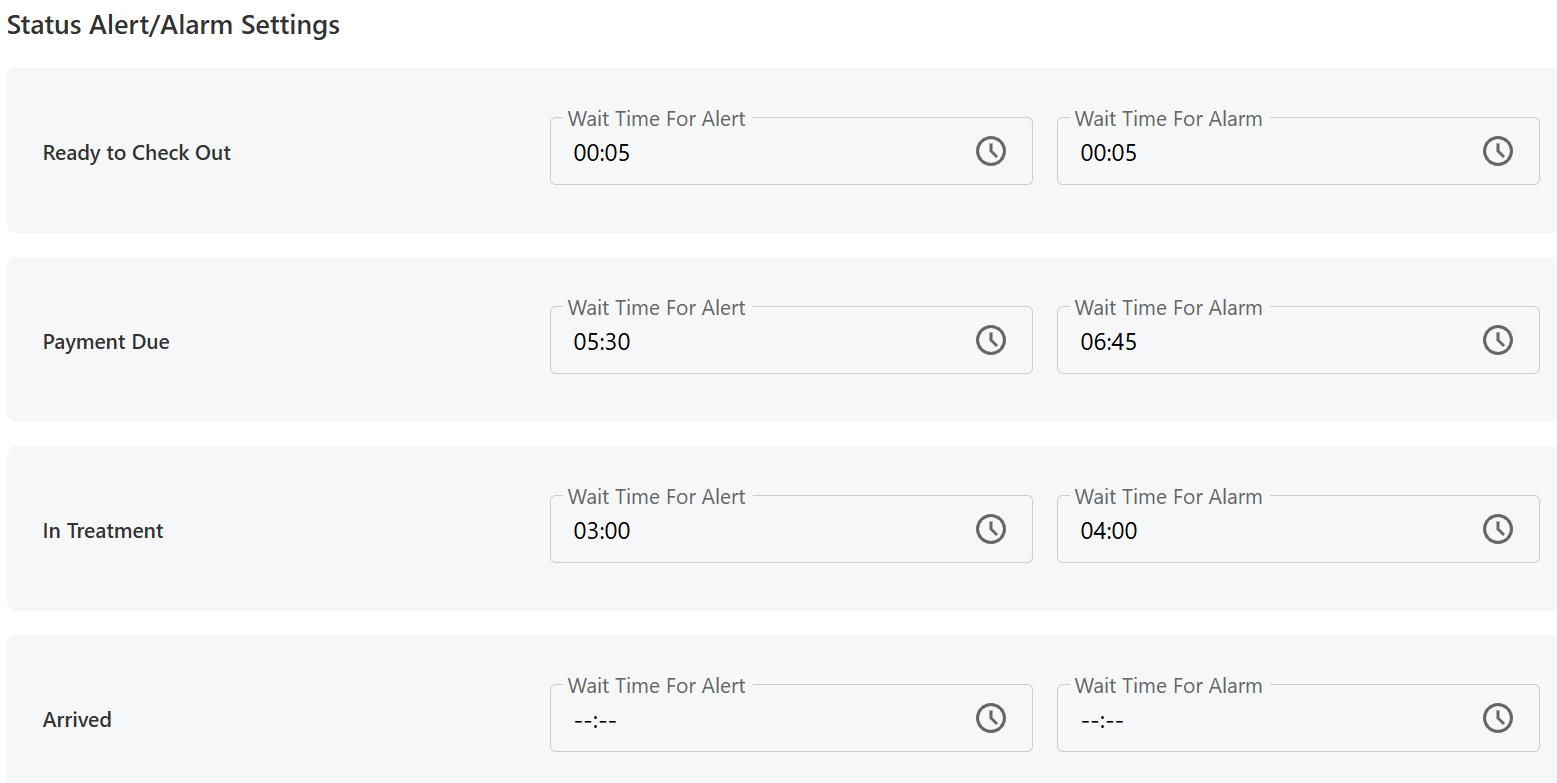Focus Ready to Check Out alarm time 00:05

click(1109, 153)
